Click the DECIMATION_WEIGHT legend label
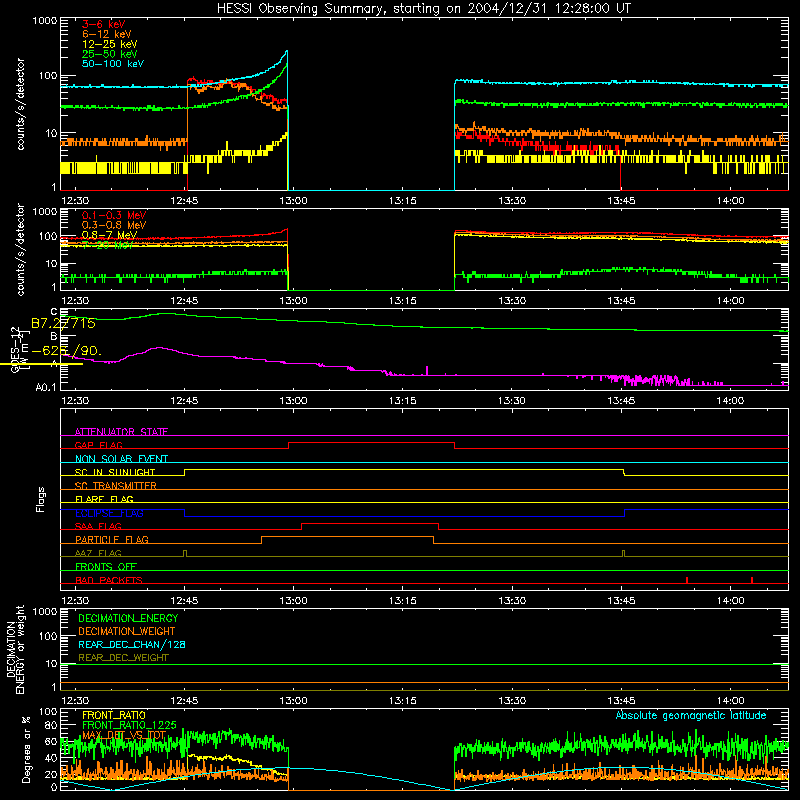800x800 pixels. tap(127, 631)
